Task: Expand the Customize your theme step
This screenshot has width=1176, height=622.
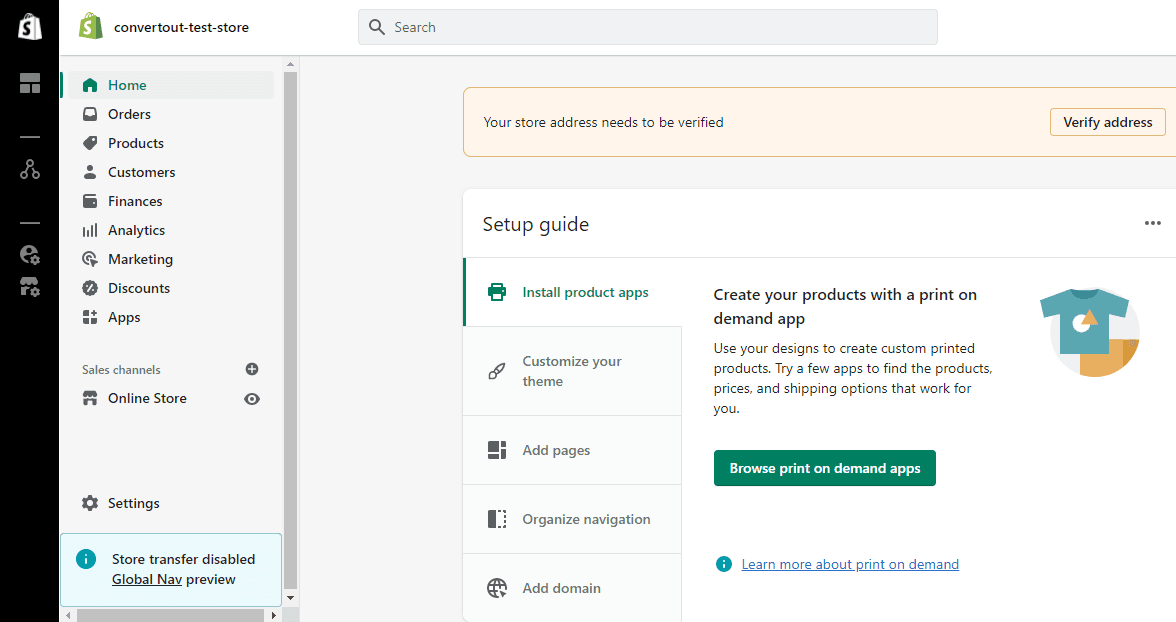Action: tap(572, 371)
